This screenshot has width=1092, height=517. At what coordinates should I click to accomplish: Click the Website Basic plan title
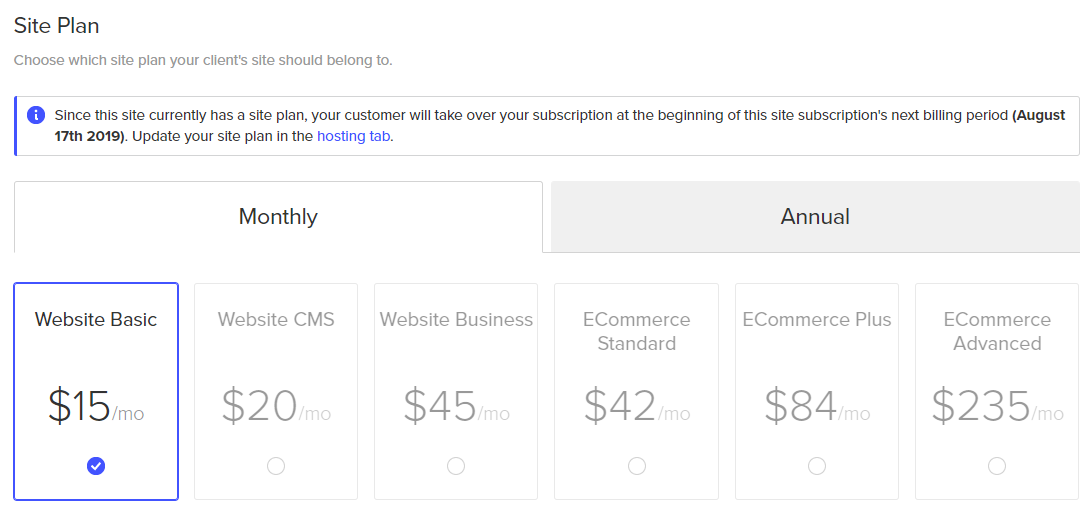pyautogui.click(x=96, y=320)
